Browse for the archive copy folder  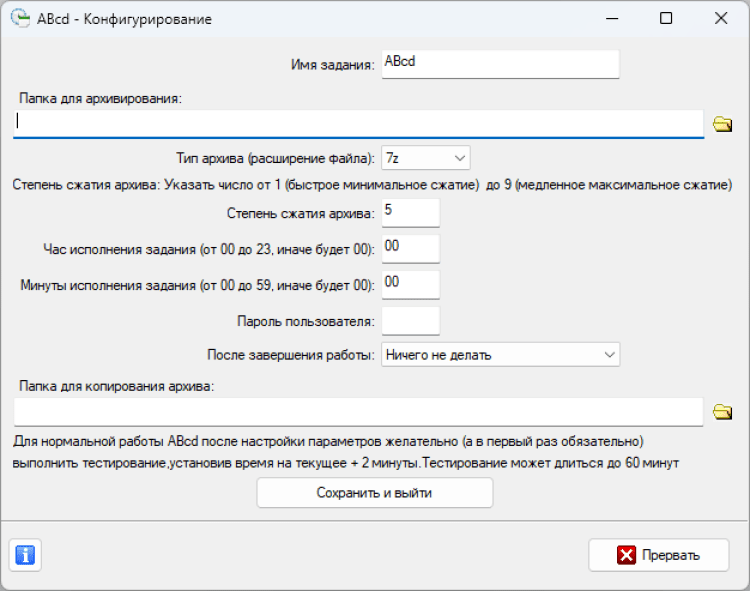tap(722, 412)
